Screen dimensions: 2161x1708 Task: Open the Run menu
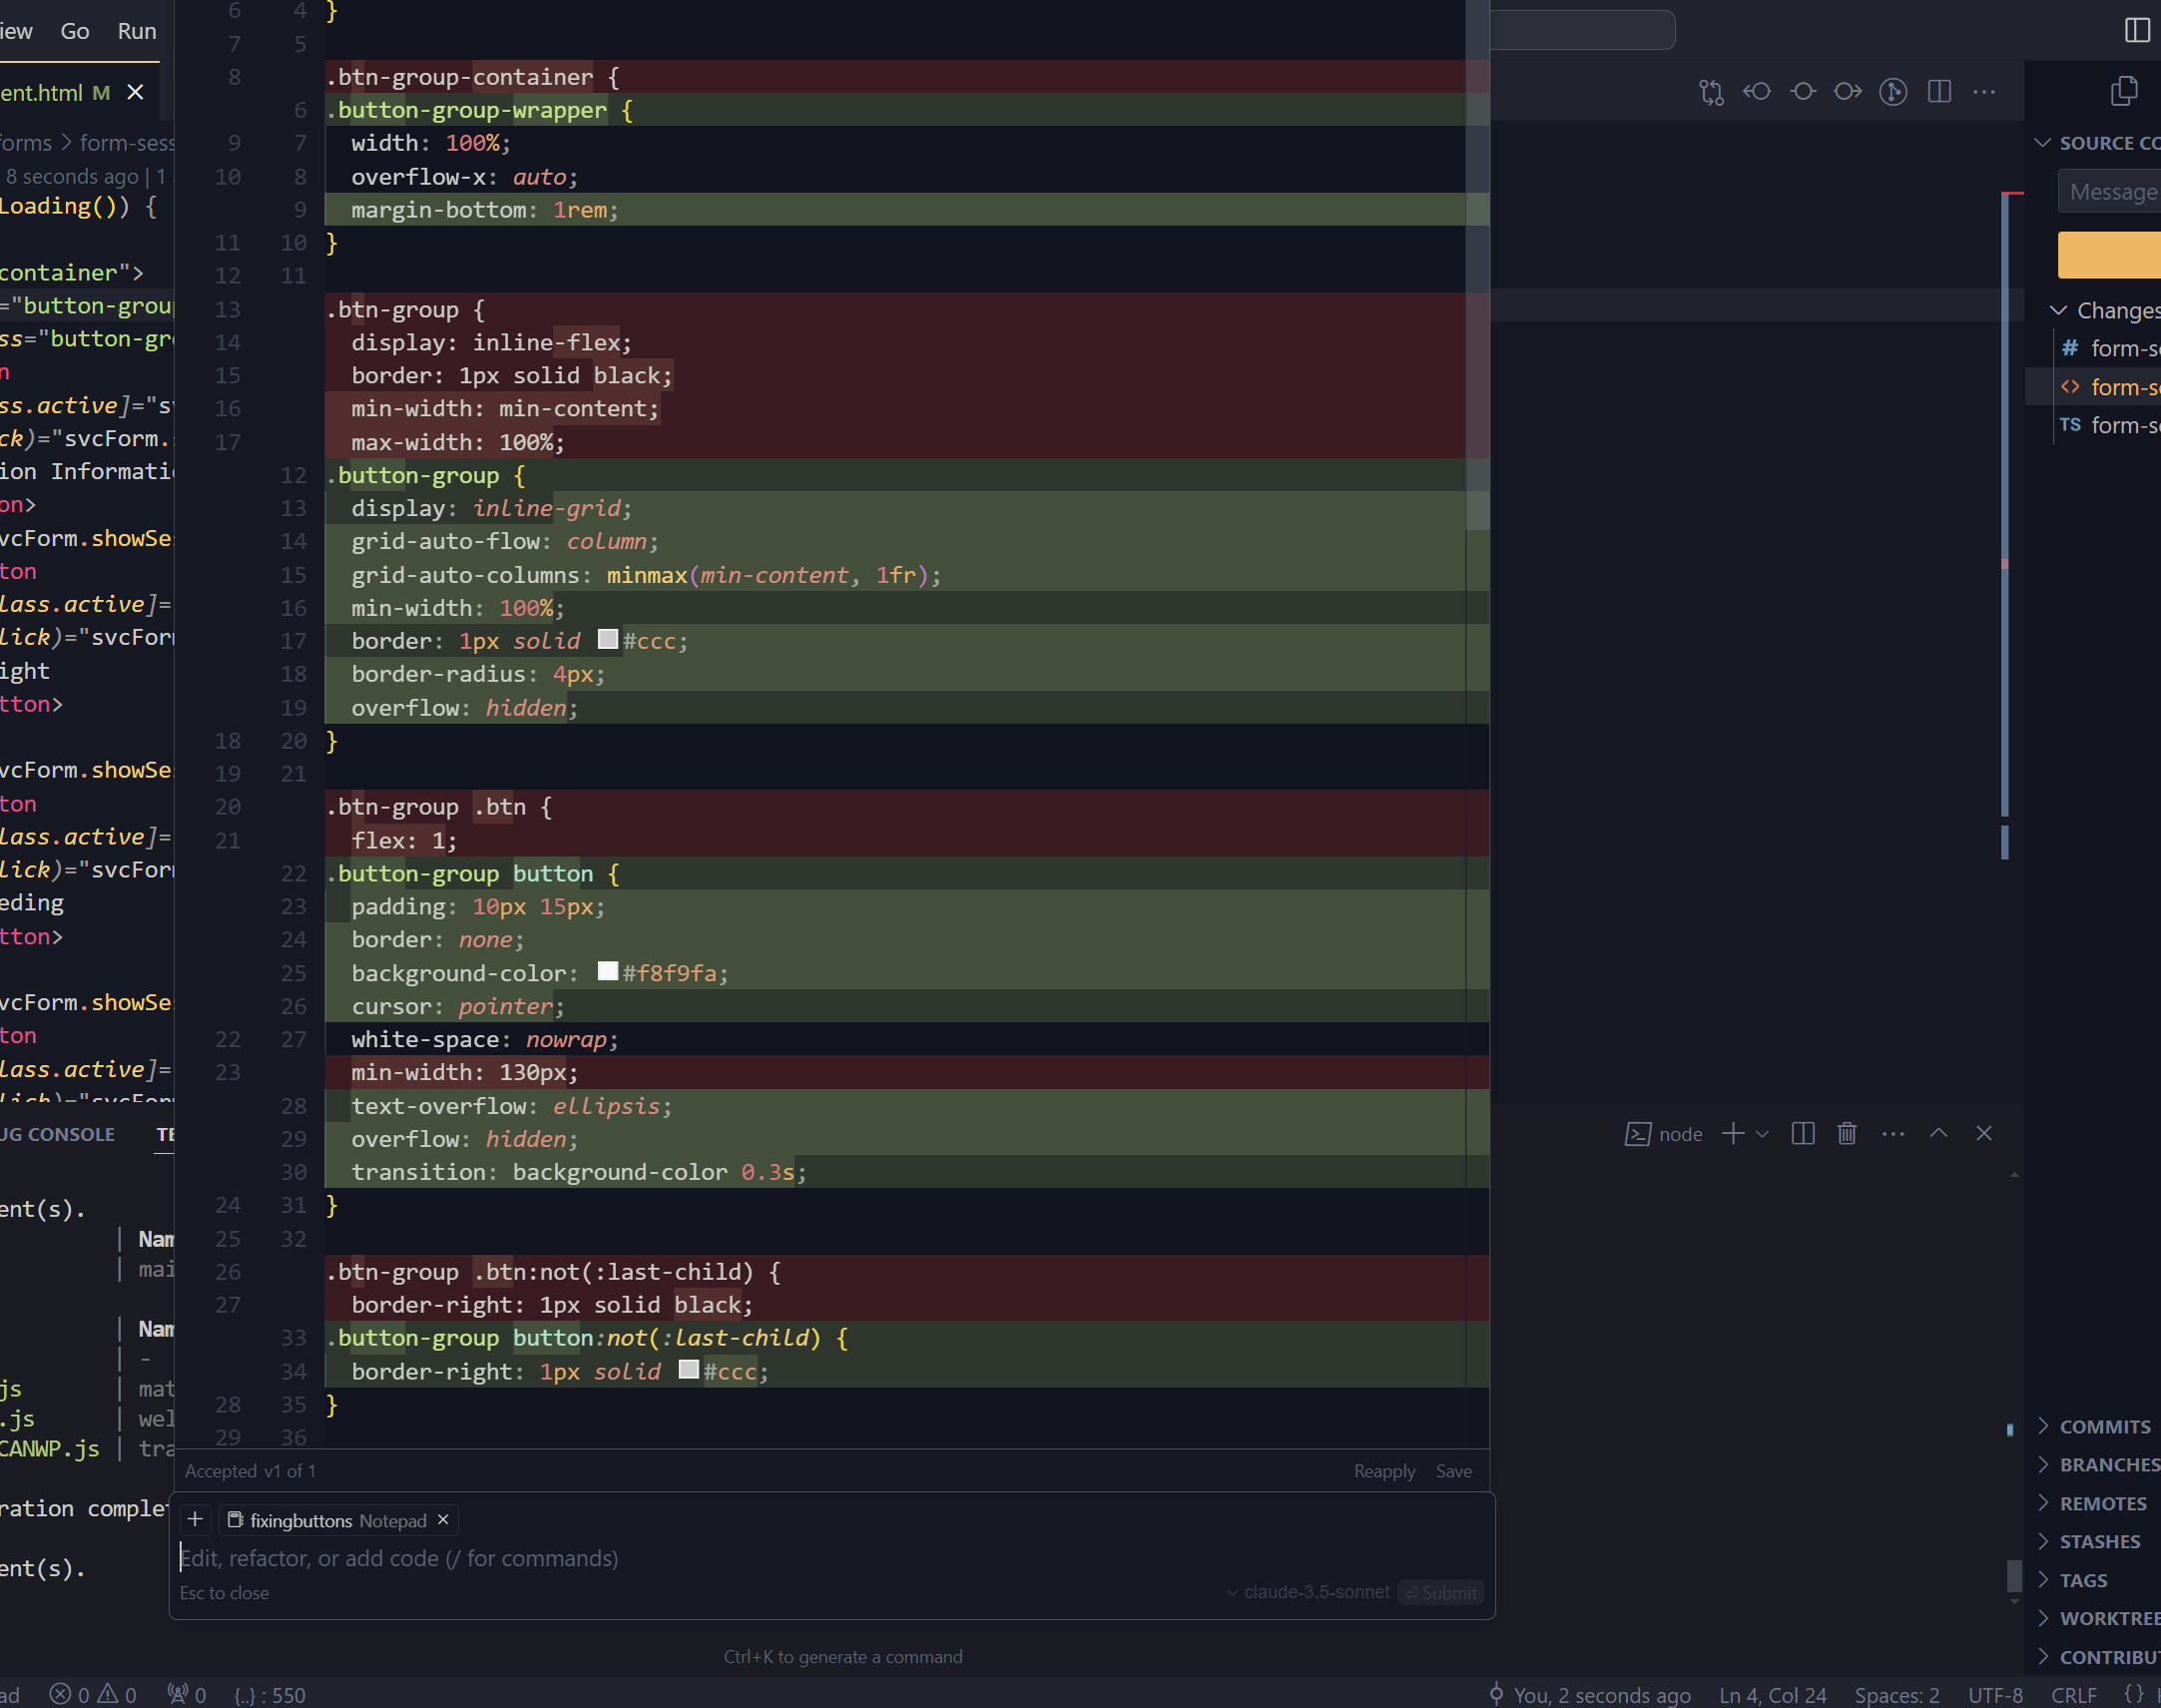pos(137,31)
